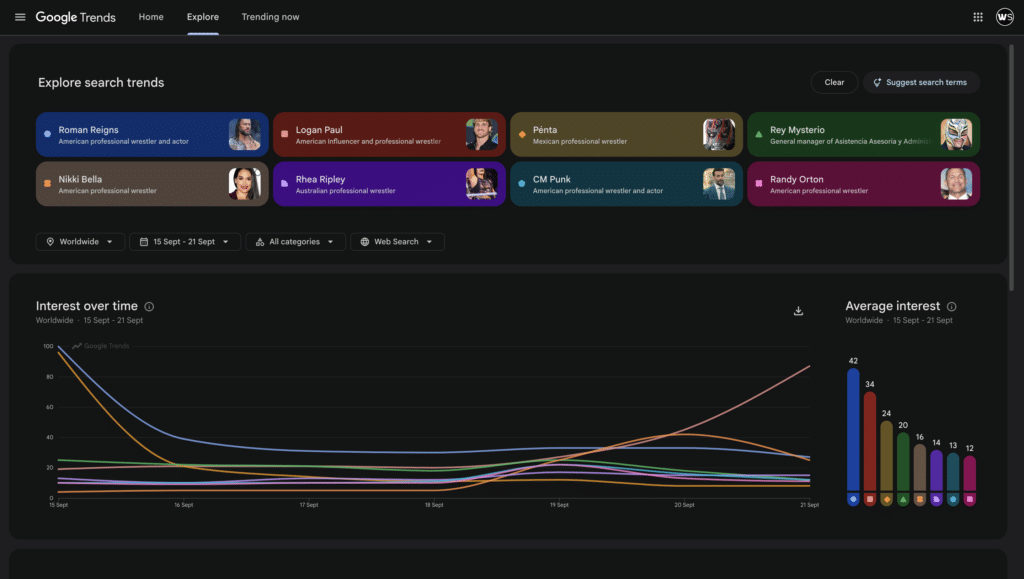Screen dimensions: 1024x579
Task: Click the 16 Sept axis label
Action: click(184, 505)
